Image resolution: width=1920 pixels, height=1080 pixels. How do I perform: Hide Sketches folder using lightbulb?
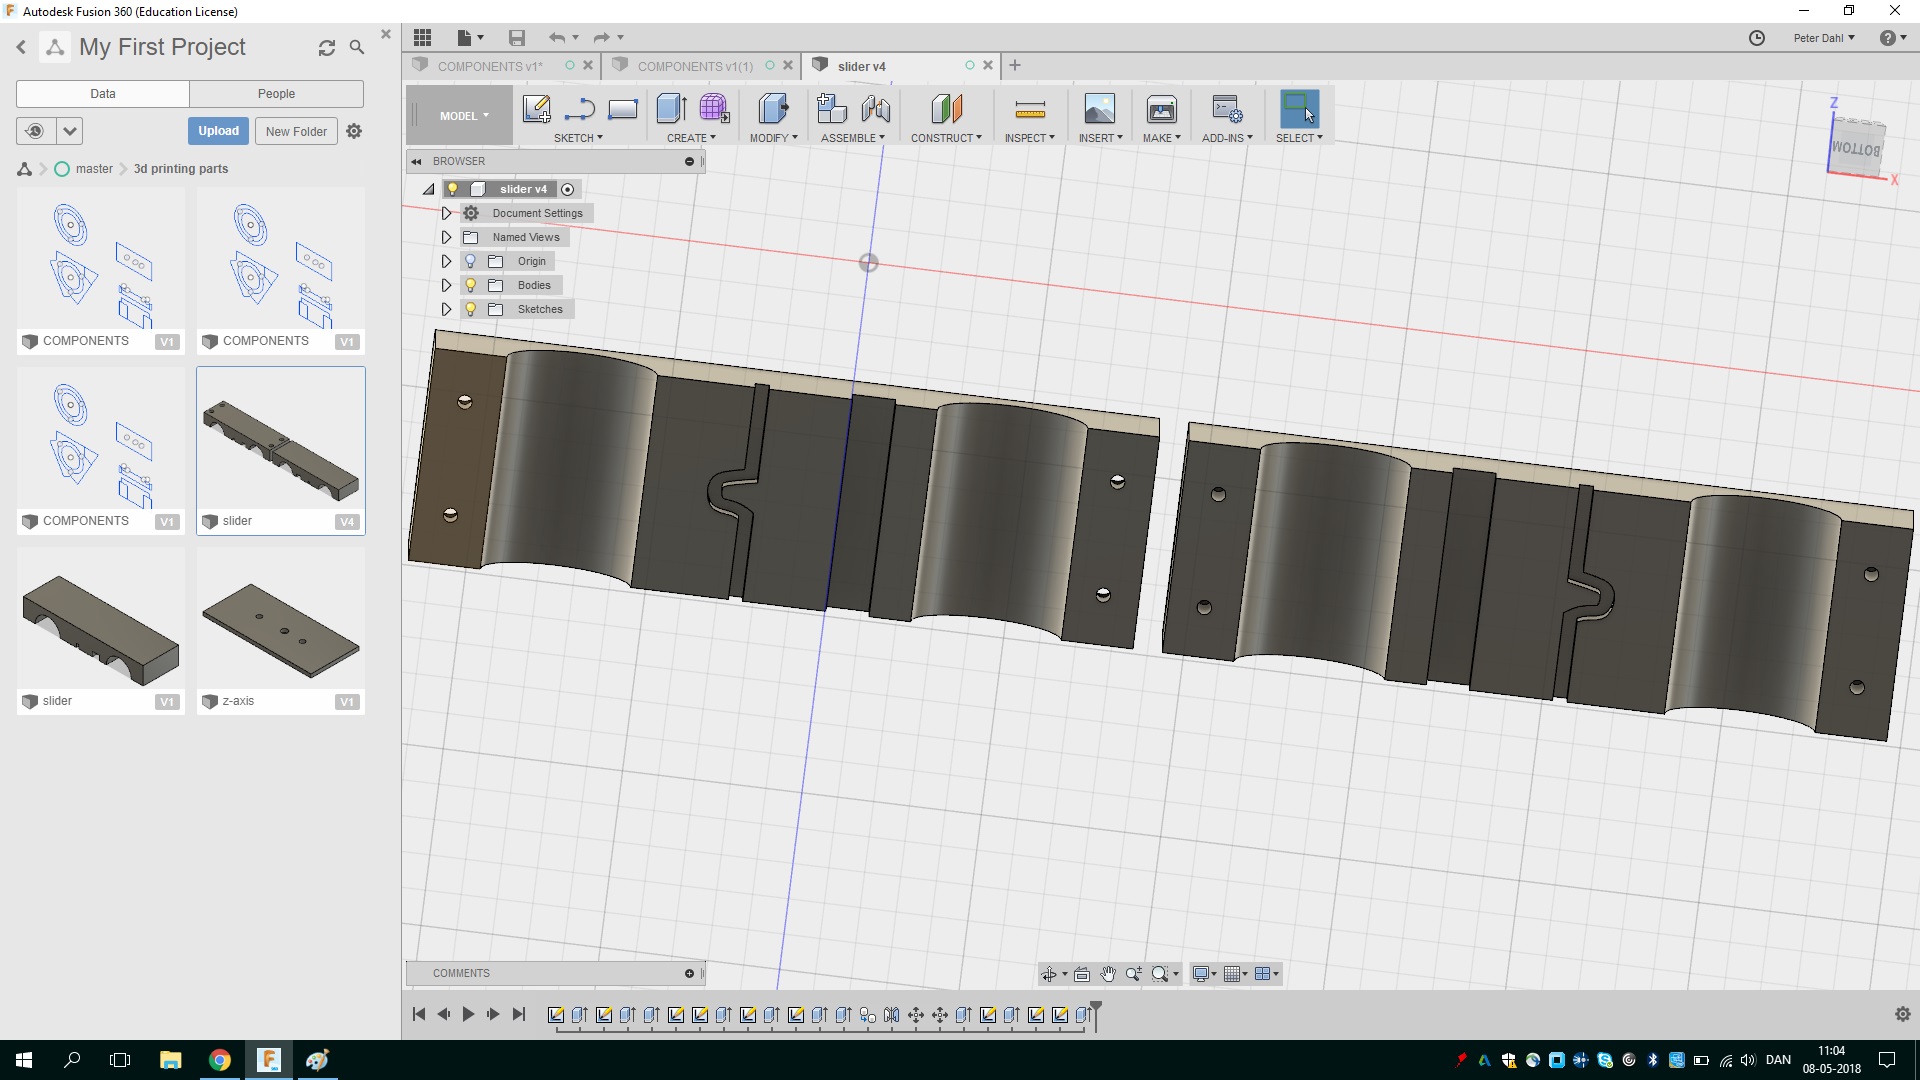pyautogui.click(x=470, y=309)
